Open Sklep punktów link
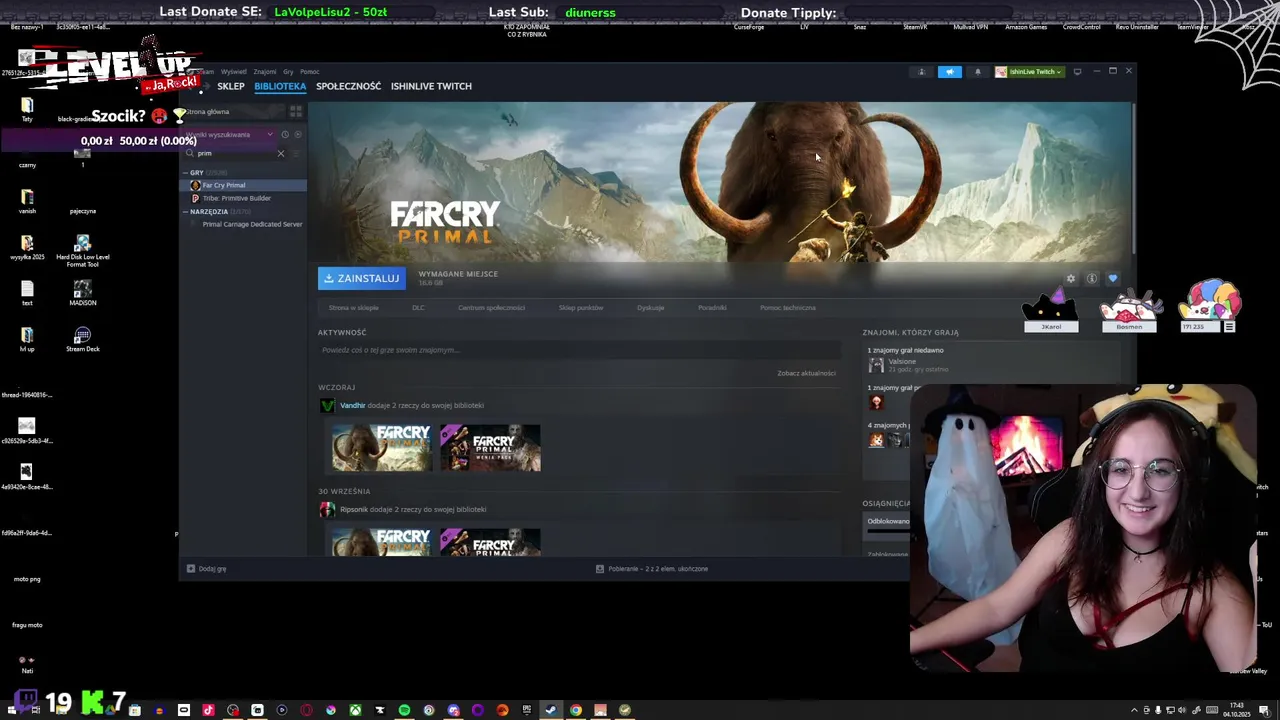The width and height of the screenshot is (1280, 720). click(581, 308)
